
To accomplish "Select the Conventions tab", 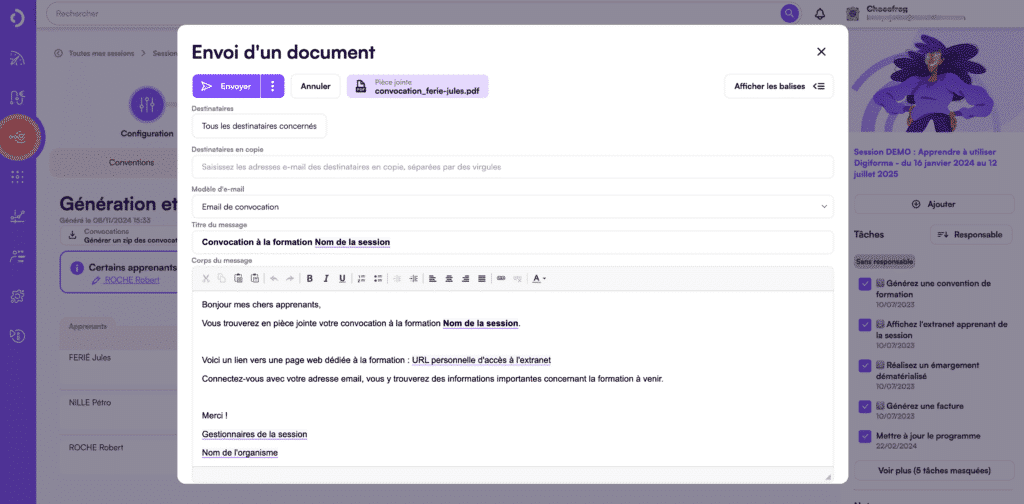I will point(131,163).
